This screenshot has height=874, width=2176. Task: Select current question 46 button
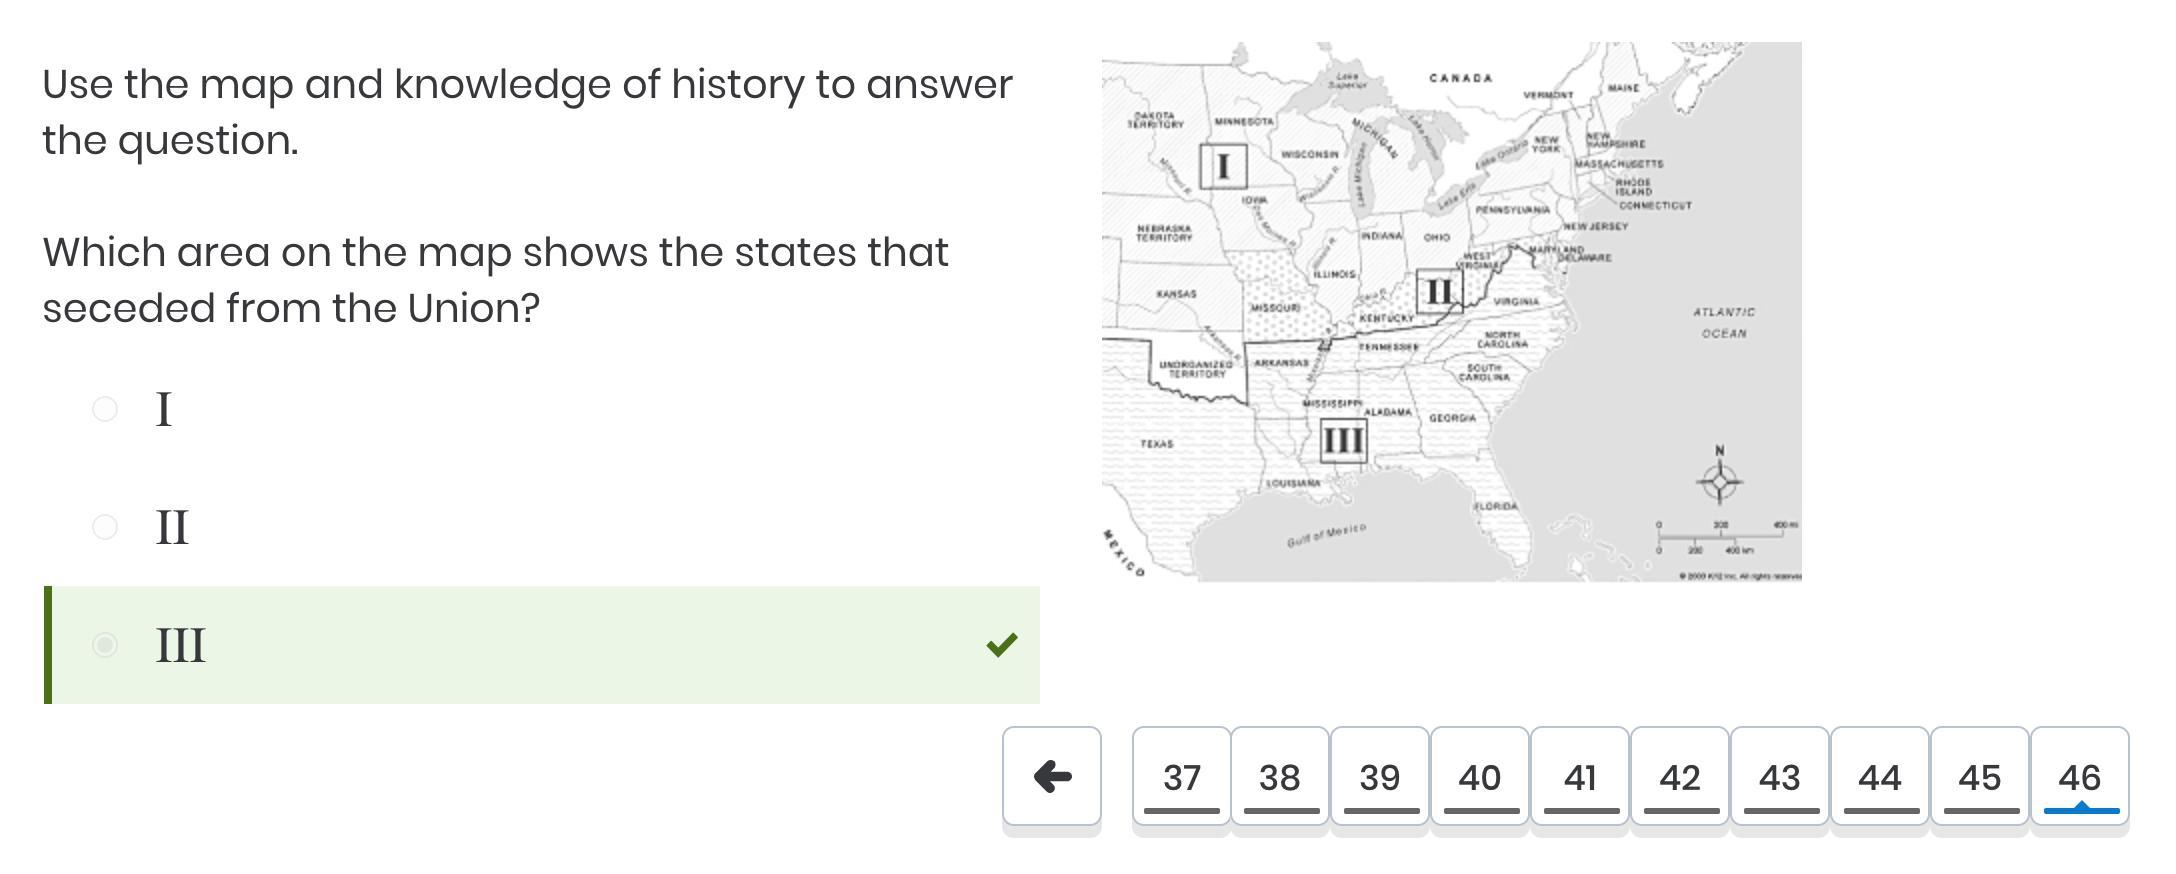pyautogui.click(x=2080, y=776)
